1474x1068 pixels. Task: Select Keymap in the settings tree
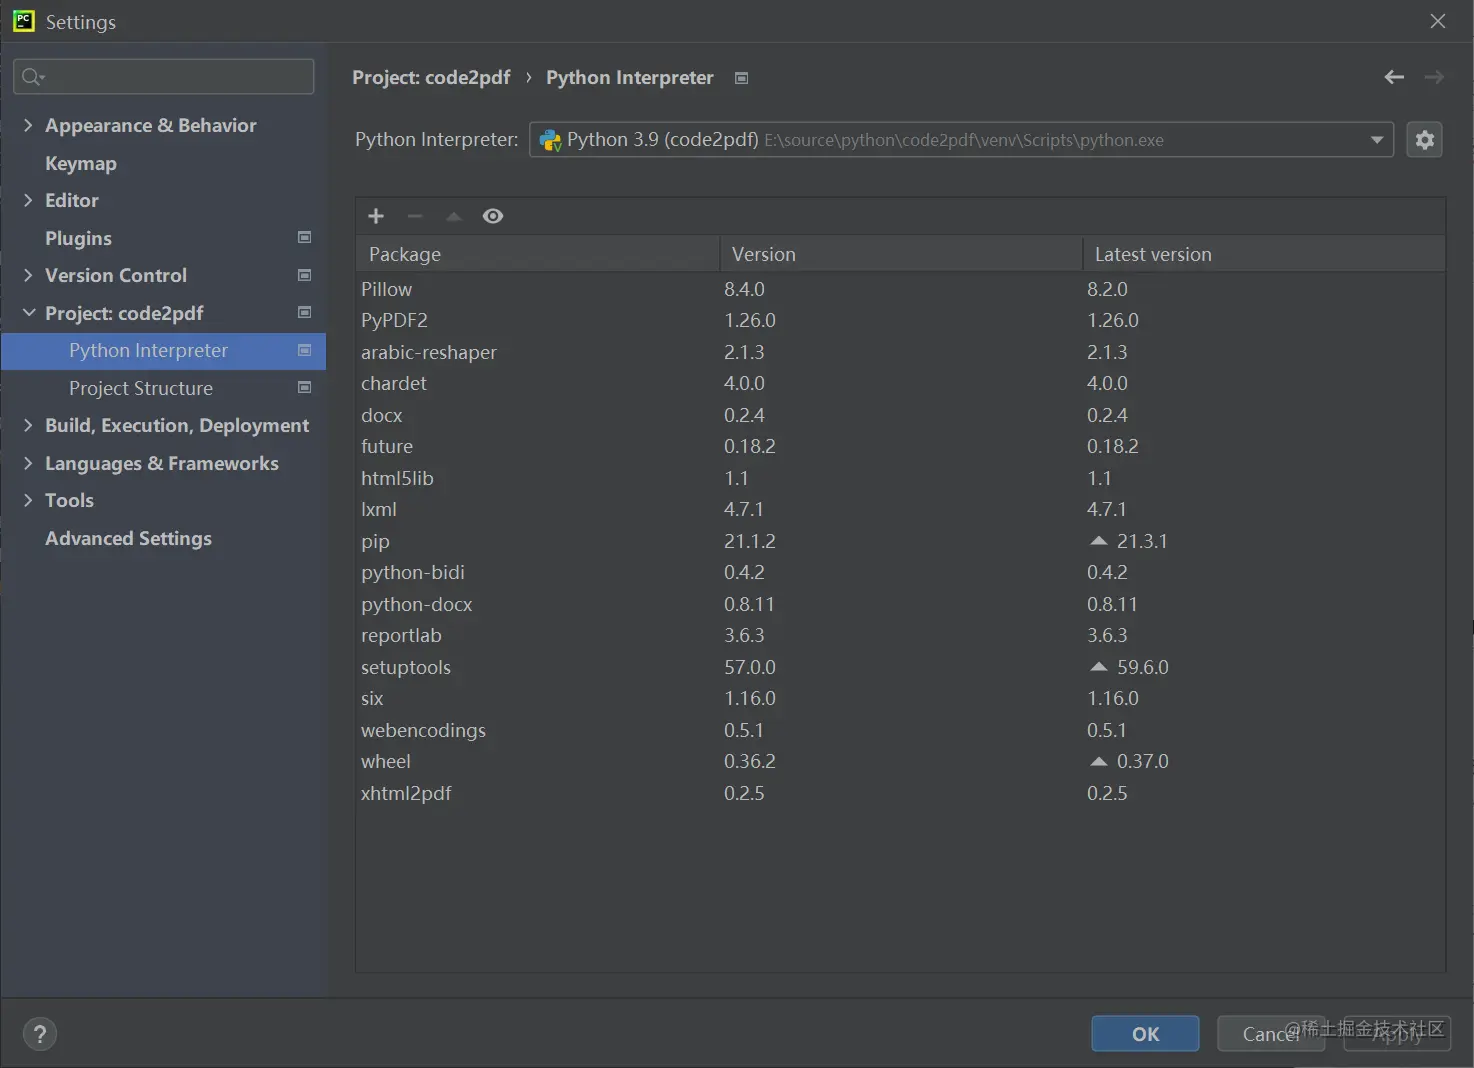(81, 163)
